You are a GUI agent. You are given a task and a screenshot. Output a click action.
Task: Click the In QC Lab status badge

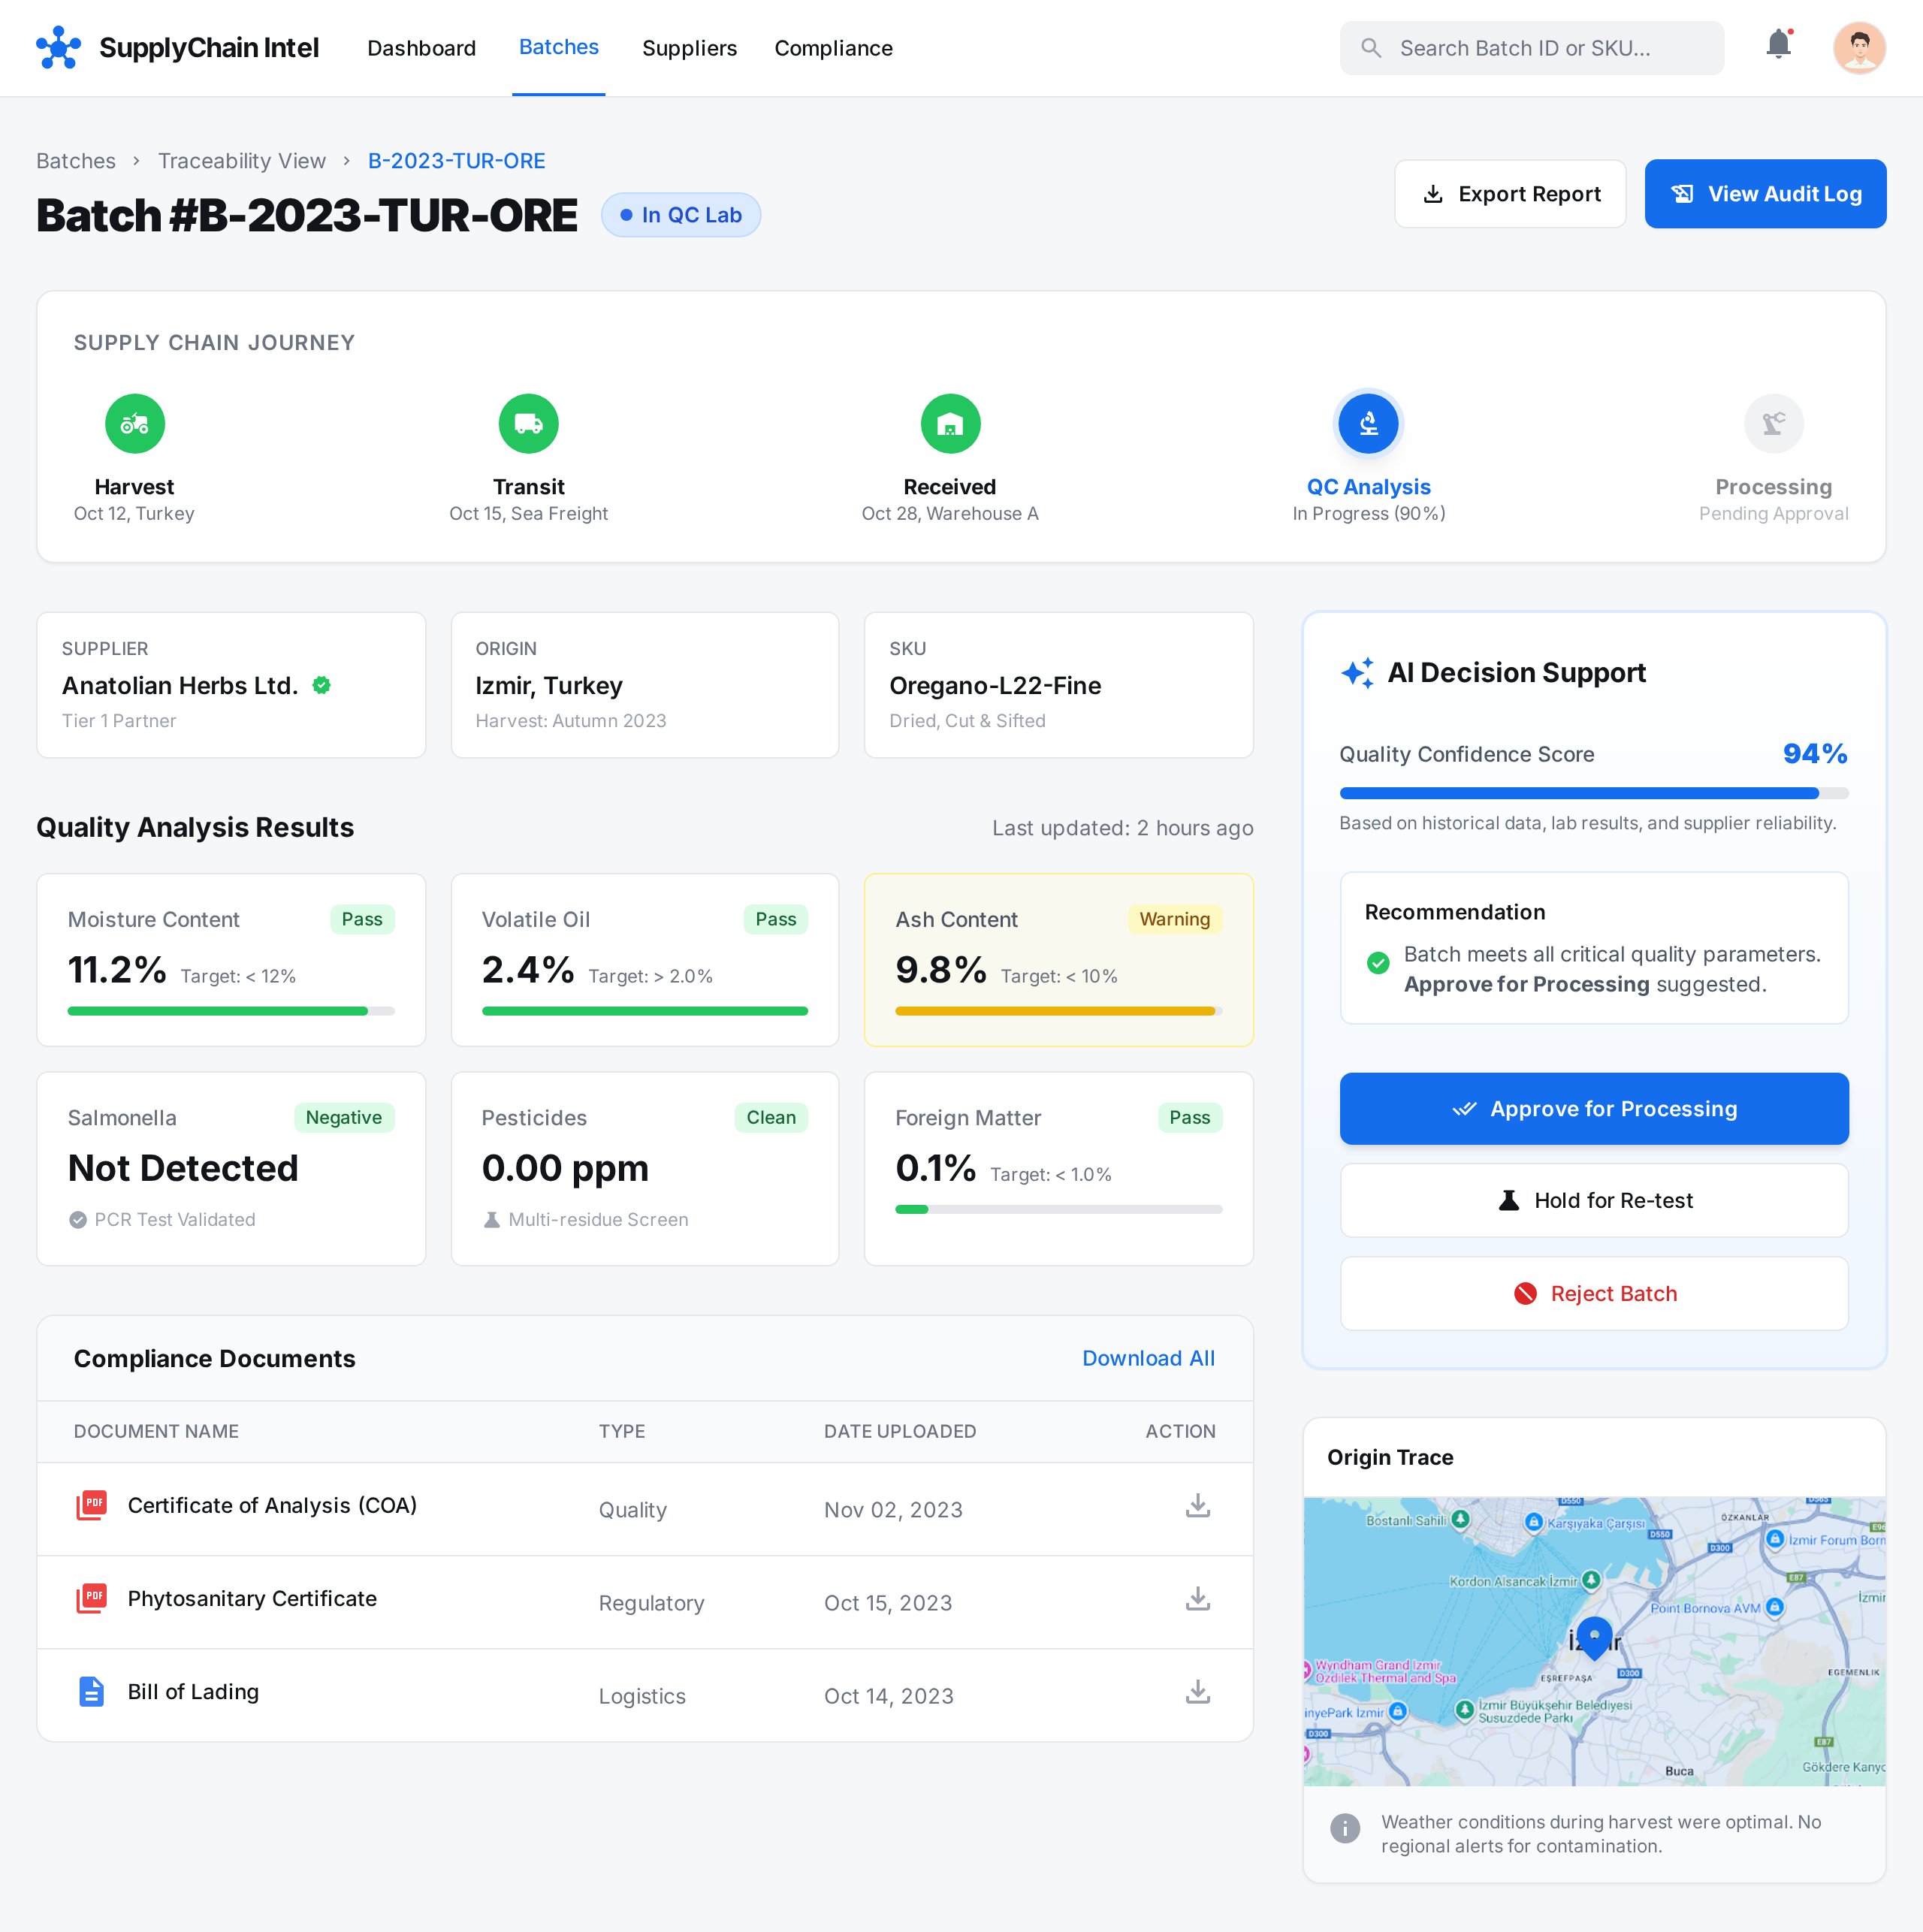pos(680,215)
